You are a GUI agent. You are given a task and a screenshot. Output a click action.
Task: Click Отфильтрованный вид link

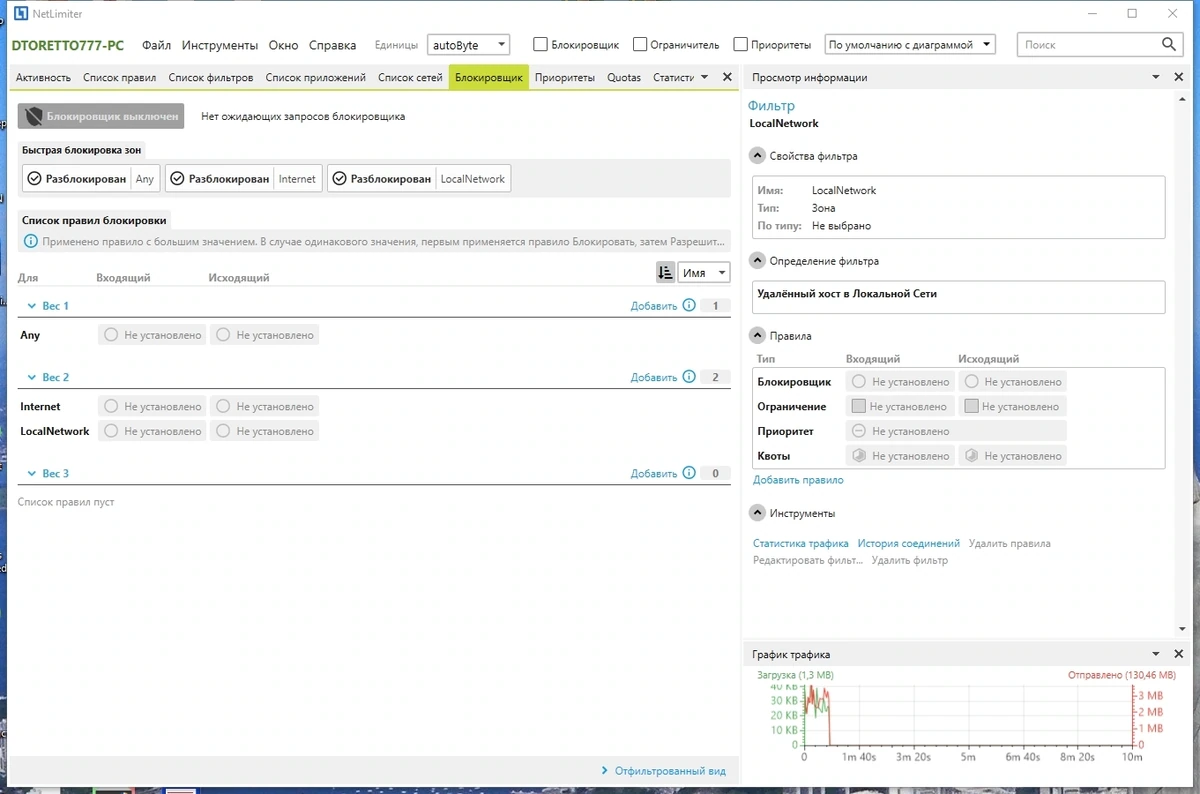click(670, 771)
